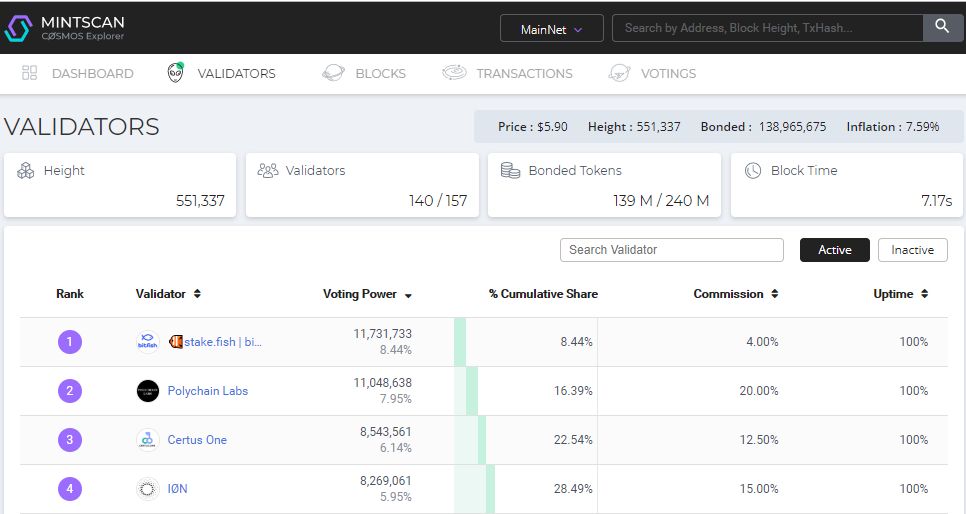966x514 pixels.
Task: Click commission value 15.00%
Action: [759, 489]
